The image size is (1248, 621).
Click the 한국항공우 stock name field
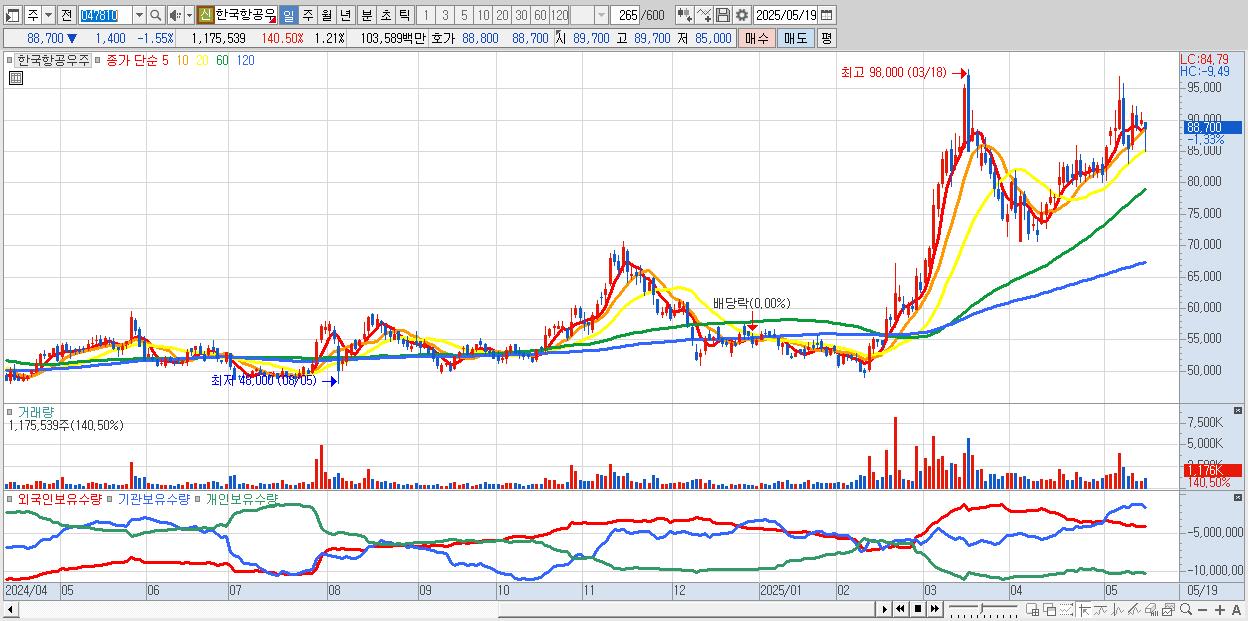point(246,15)
